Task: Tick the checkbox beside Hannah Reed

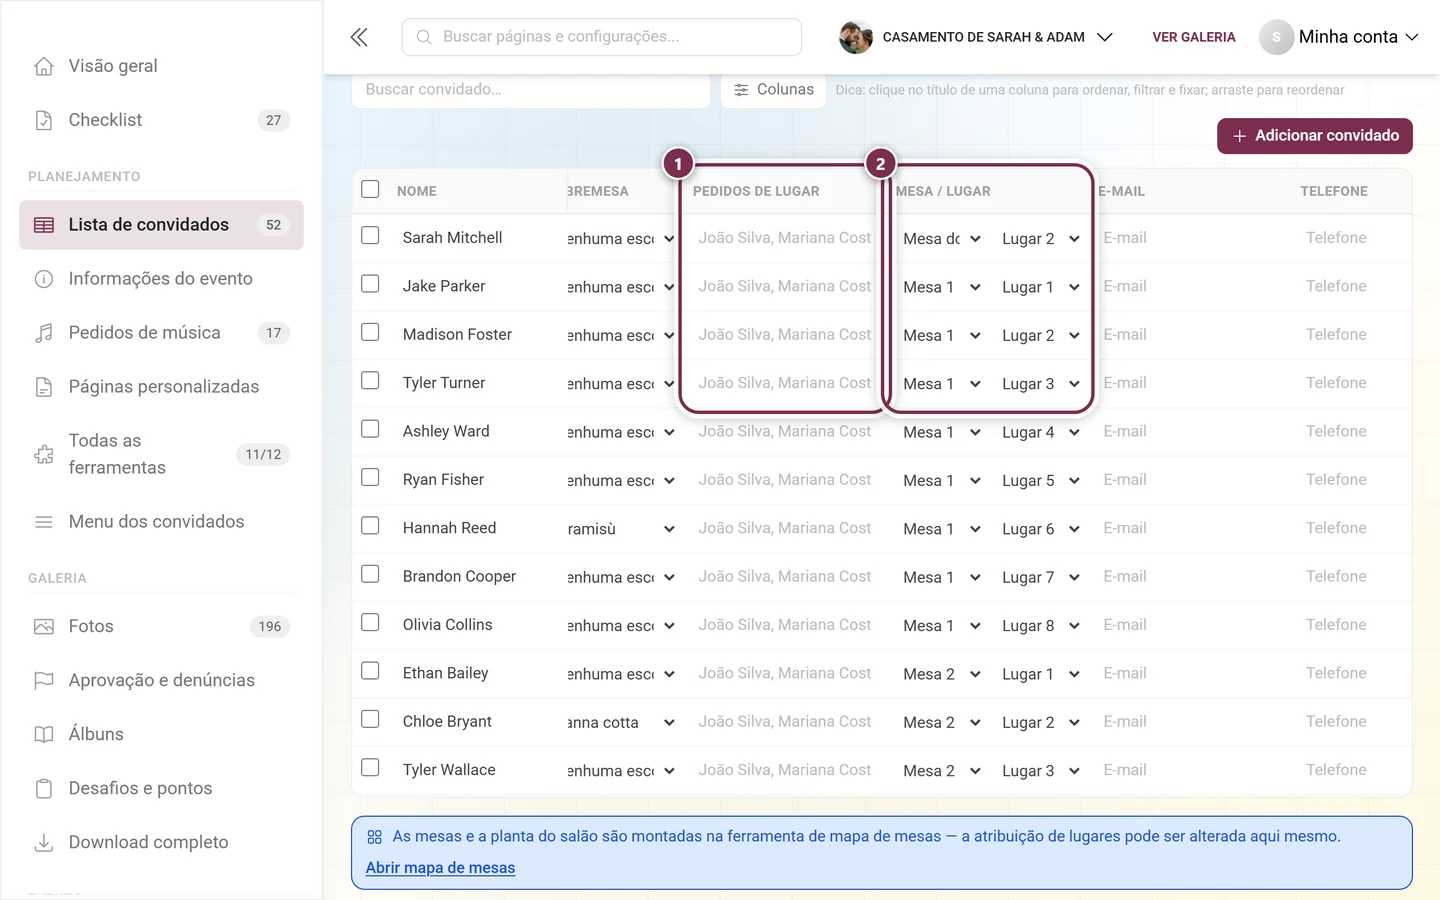Action: click(370, 526)
